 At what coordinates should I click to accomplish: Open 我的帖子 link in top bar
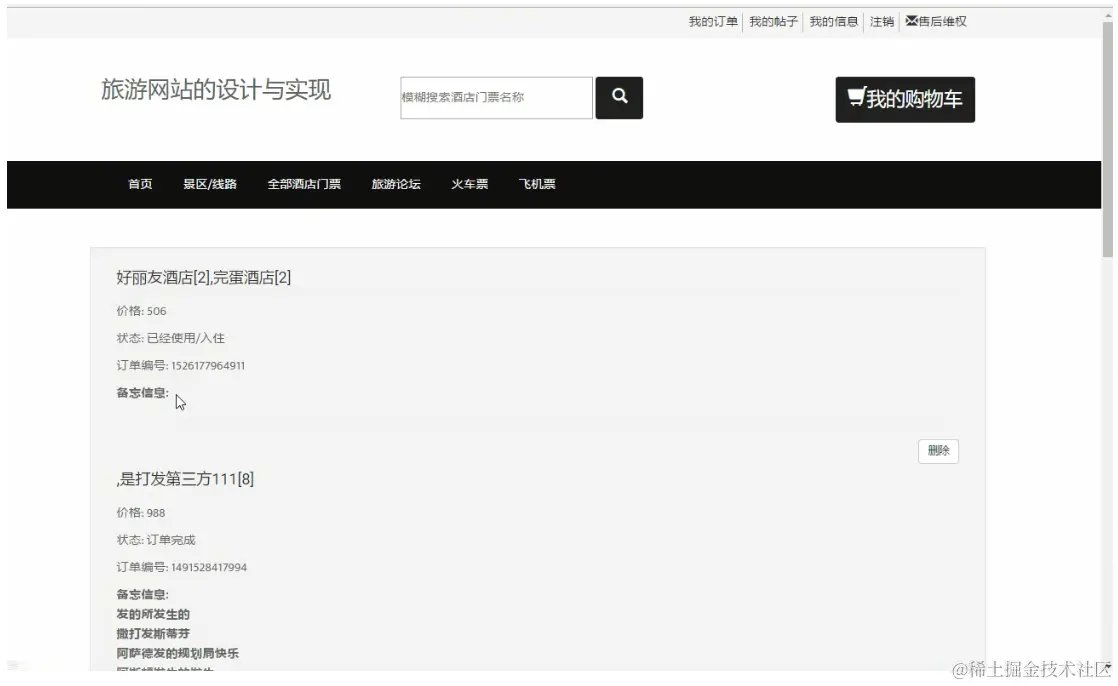click(x=773, y=21)
